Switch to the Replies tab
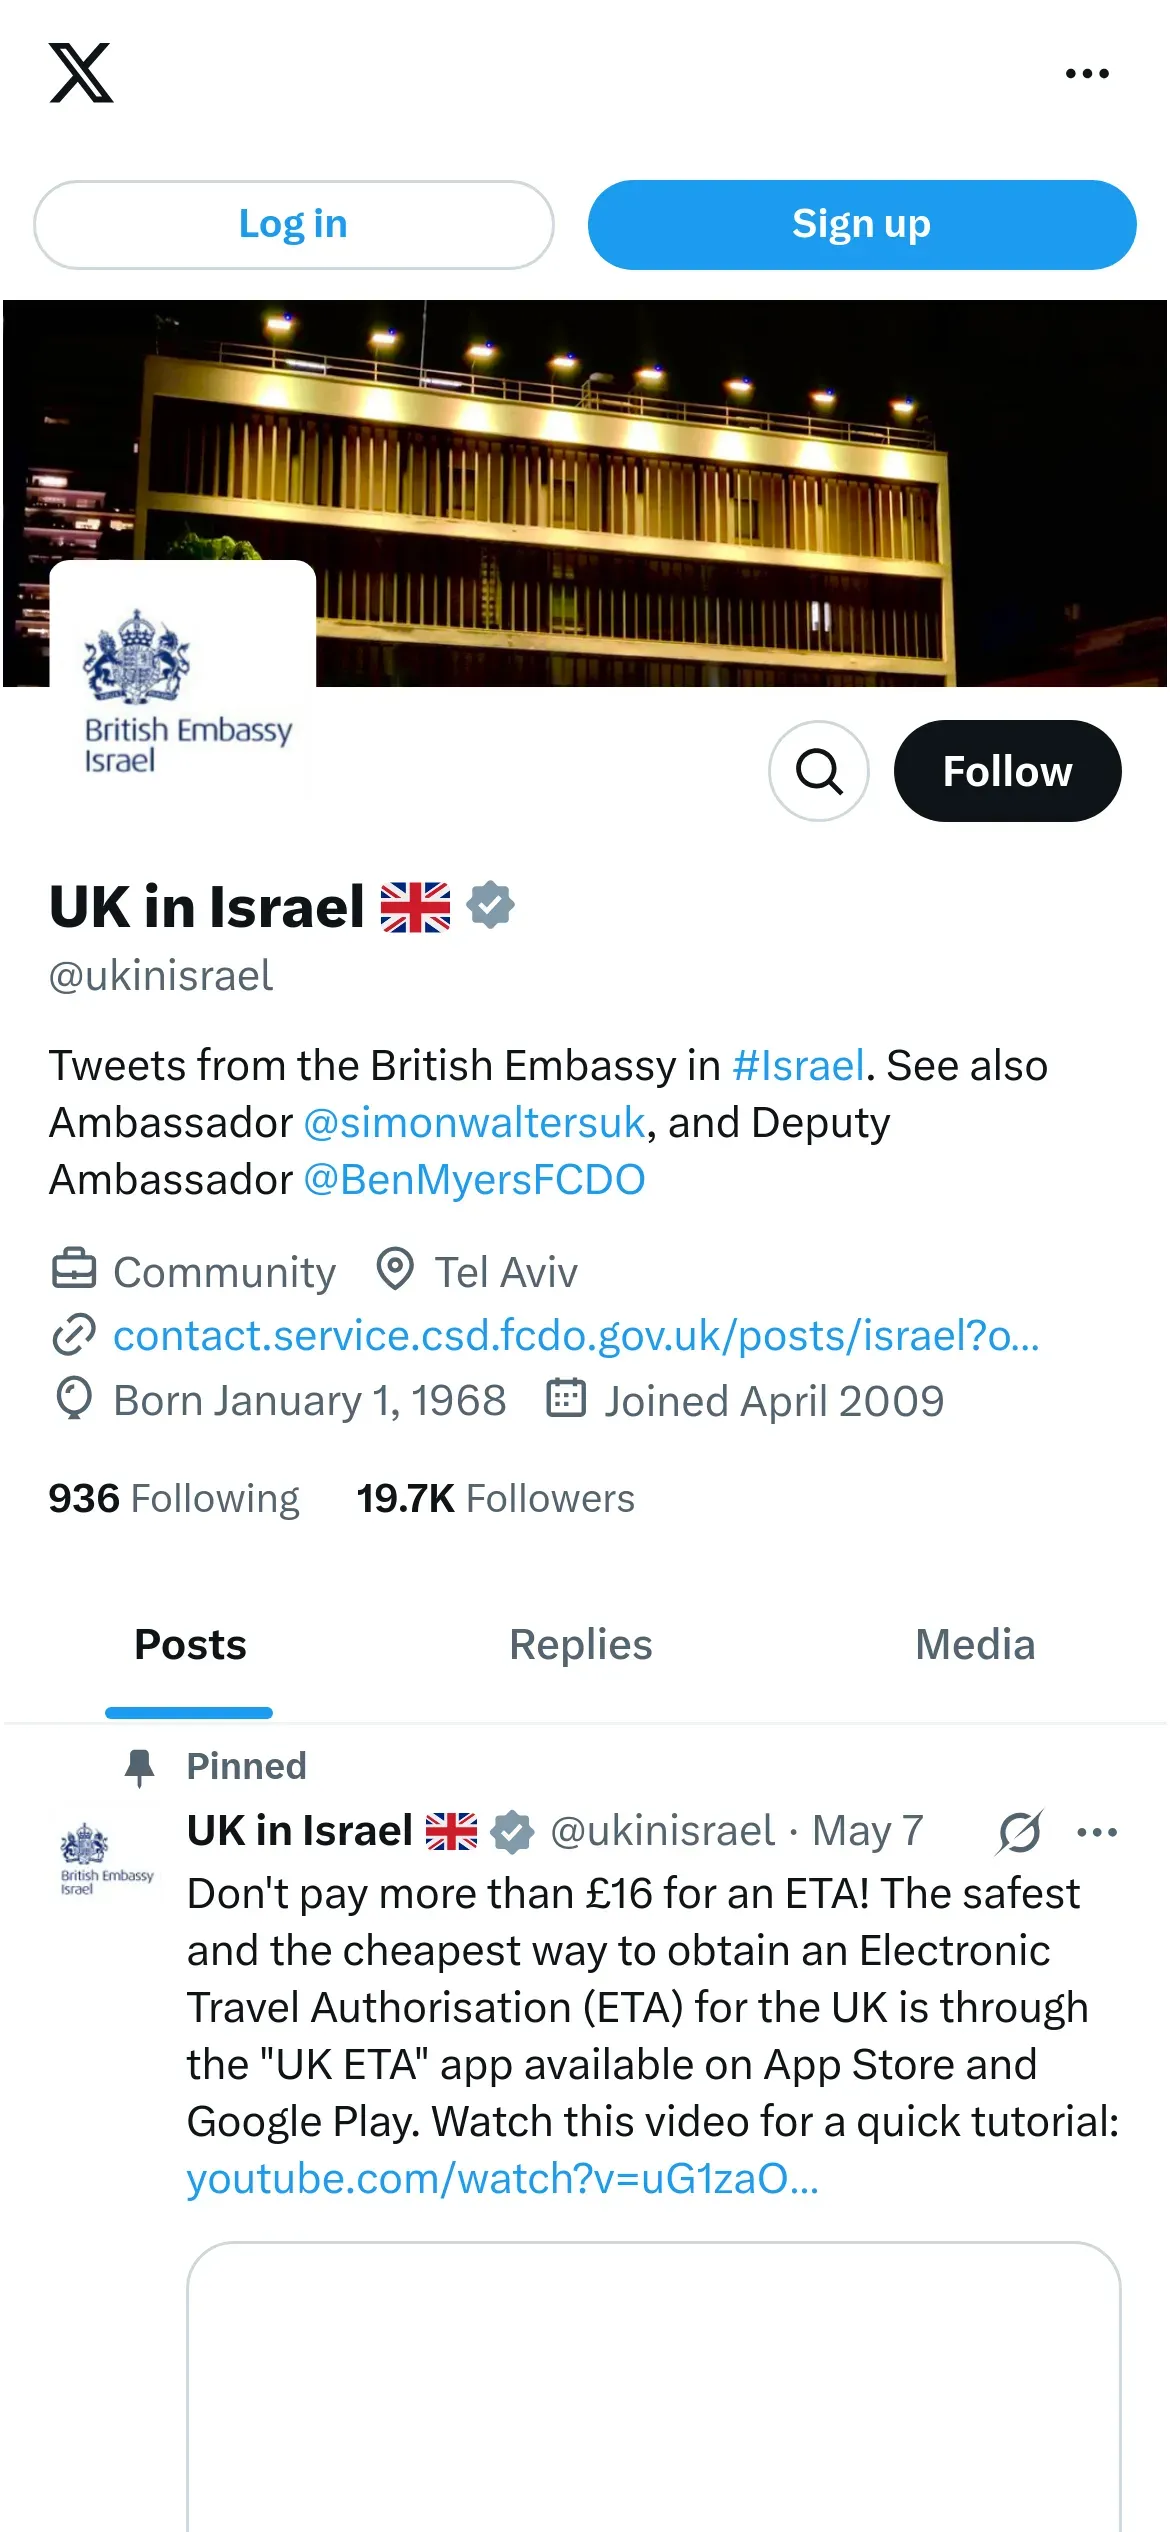 coord(580,1646)
